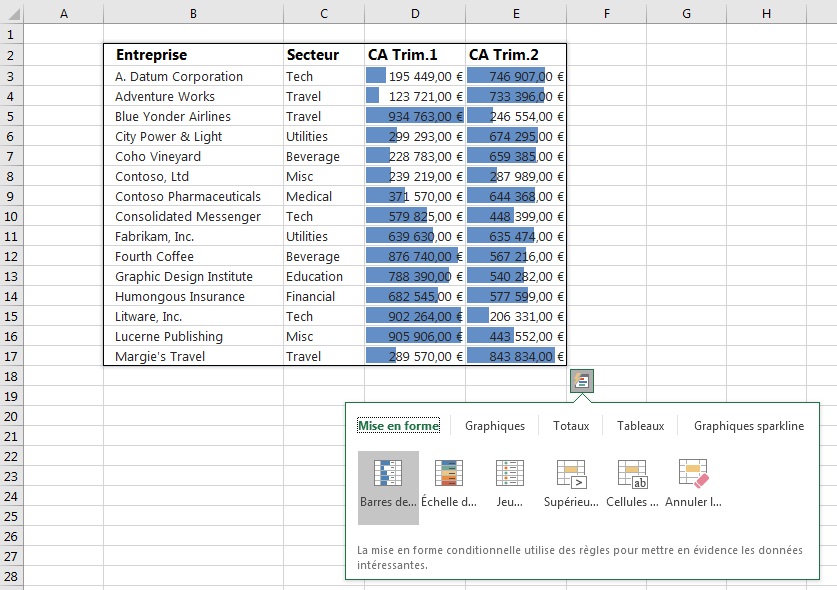Select the Fourth Coffee cell

(x=193, y=256)
